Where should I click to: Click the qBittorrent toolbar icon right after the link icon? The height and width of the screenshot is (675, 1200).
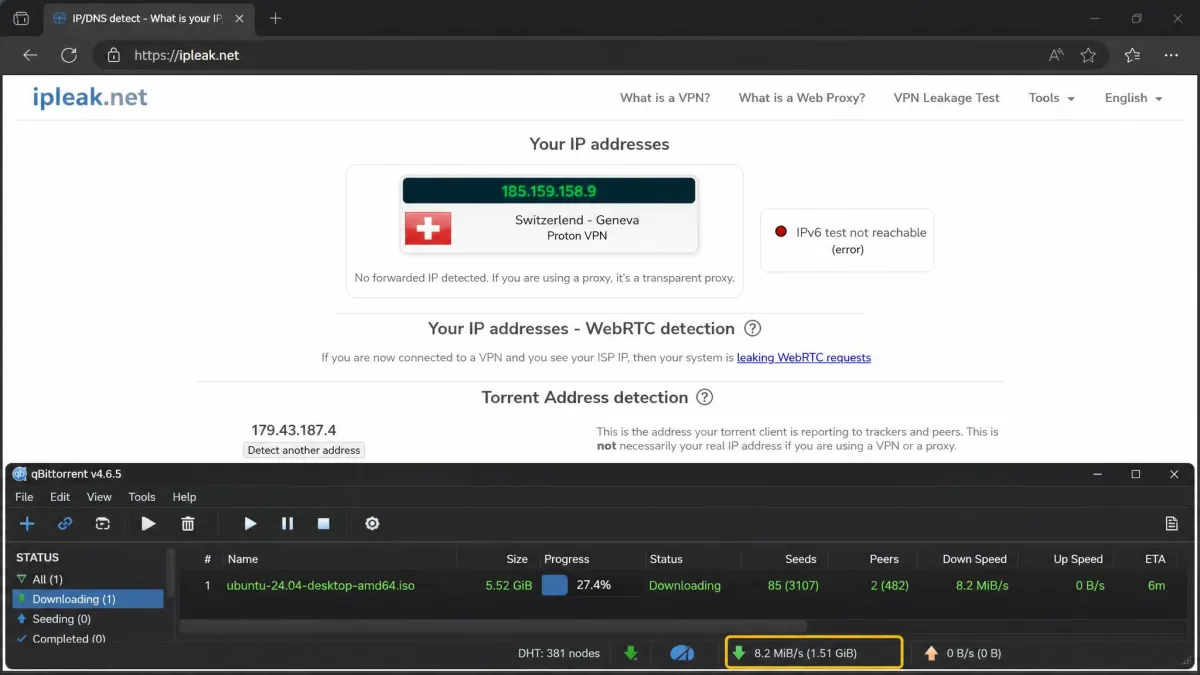[102, 523]
